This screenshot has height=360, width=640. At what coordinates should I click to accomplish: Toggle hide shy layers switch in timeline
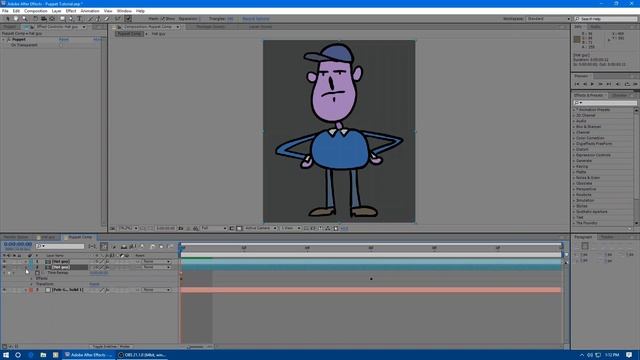pyautogui.click(x=124, y=247)
